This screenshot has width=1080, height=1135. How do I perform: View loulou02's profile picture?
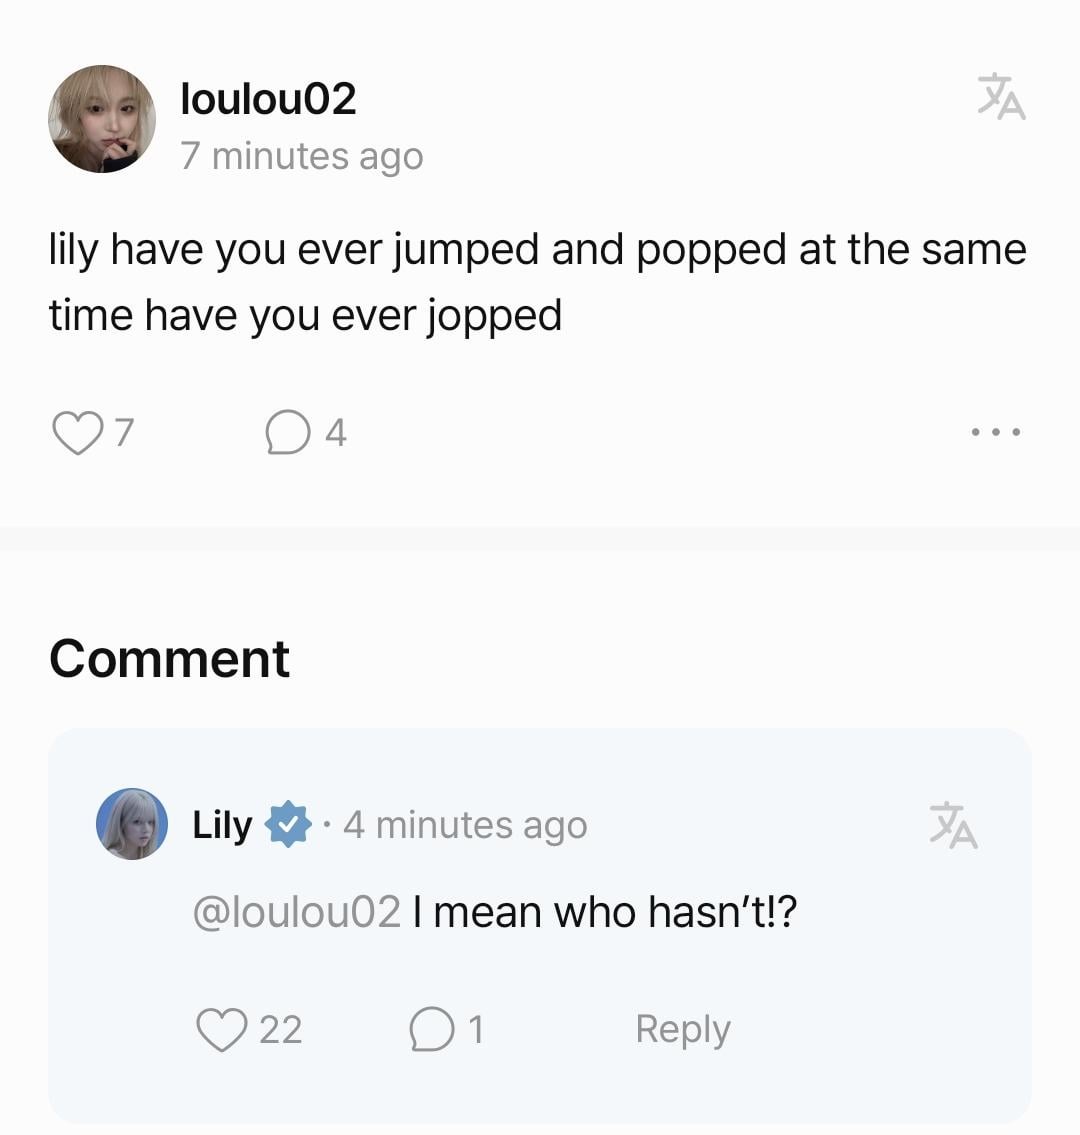[102, 119]
